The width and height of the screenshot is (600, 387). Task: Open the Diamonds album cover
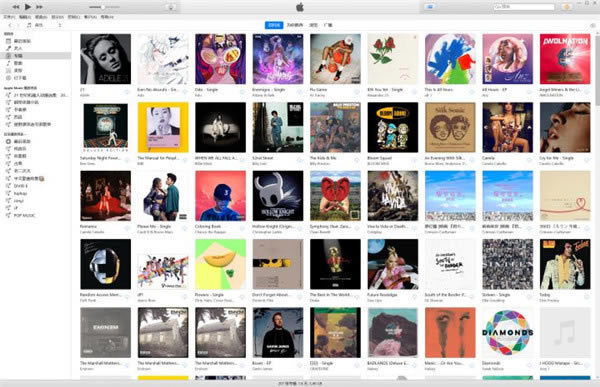click(507, 333)
